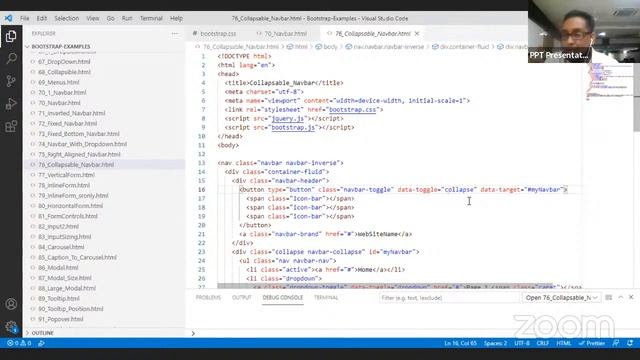Open 71_Inverted_Navbar.html file
Viewport: 640px width, 360px height.
71,113
